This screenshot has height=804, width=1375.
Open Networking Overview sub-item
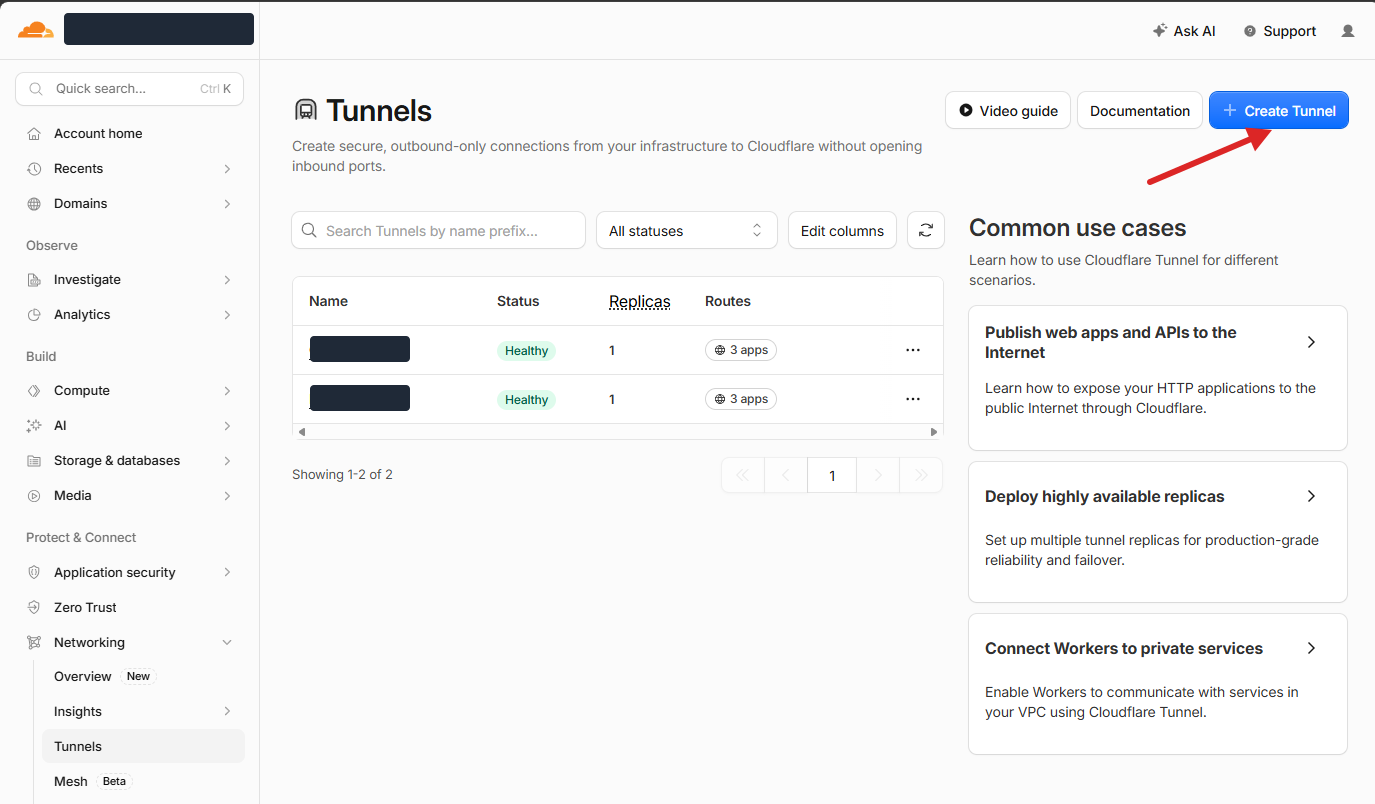point(83,677)
